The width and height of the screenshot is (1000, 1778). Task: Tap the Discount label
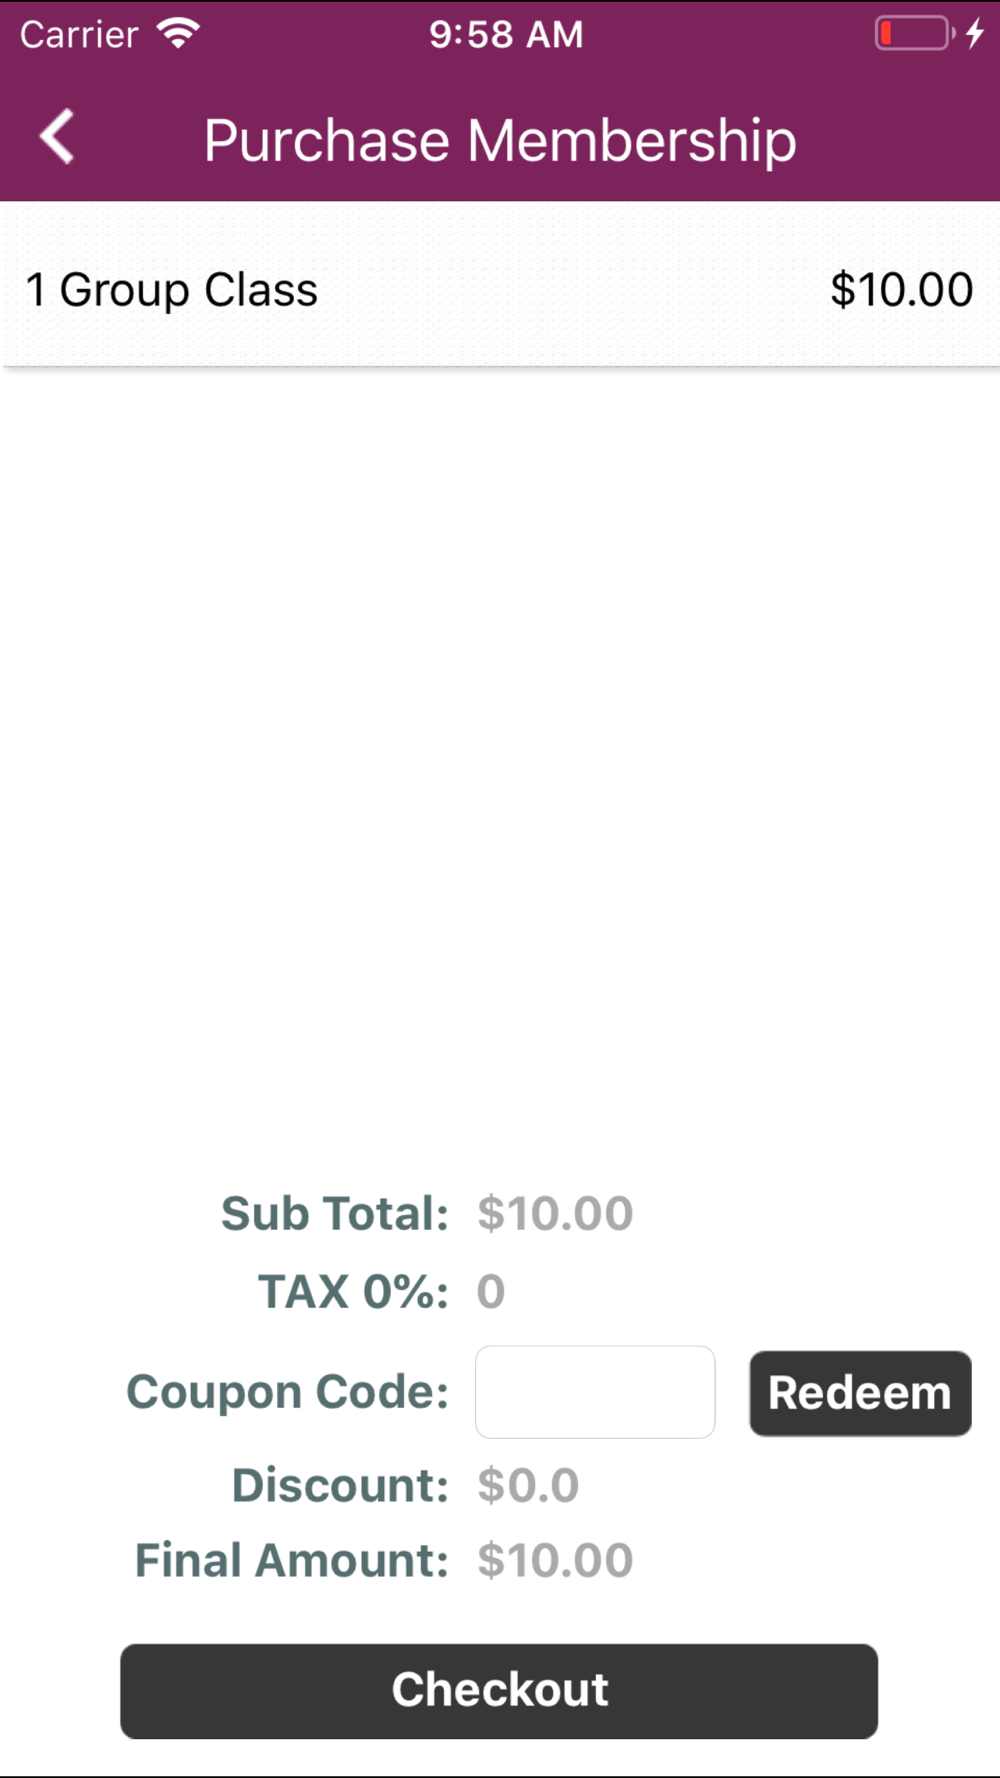click(x=341, y=1485)
